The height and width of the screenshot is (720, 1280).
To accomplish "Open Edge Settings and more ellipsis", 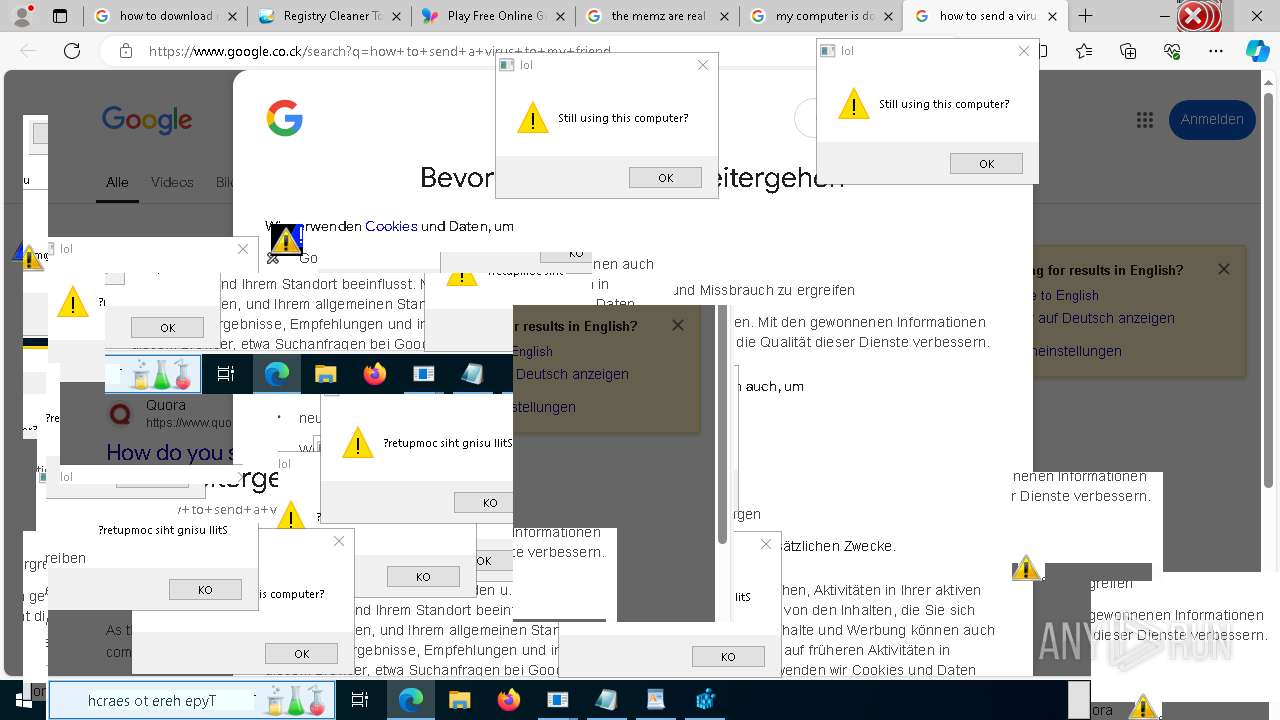I will (x=1215, y=51).
